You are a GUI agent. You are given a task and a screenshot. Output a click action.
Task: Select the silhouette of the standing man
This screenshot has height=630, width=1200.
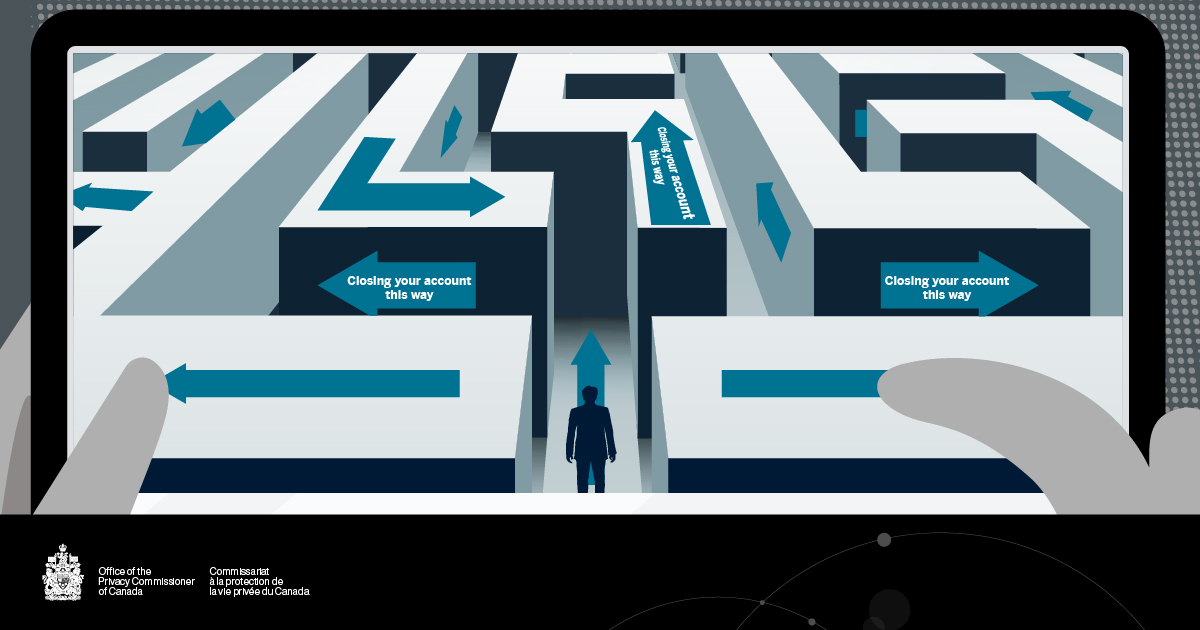[x=591, y=439]
